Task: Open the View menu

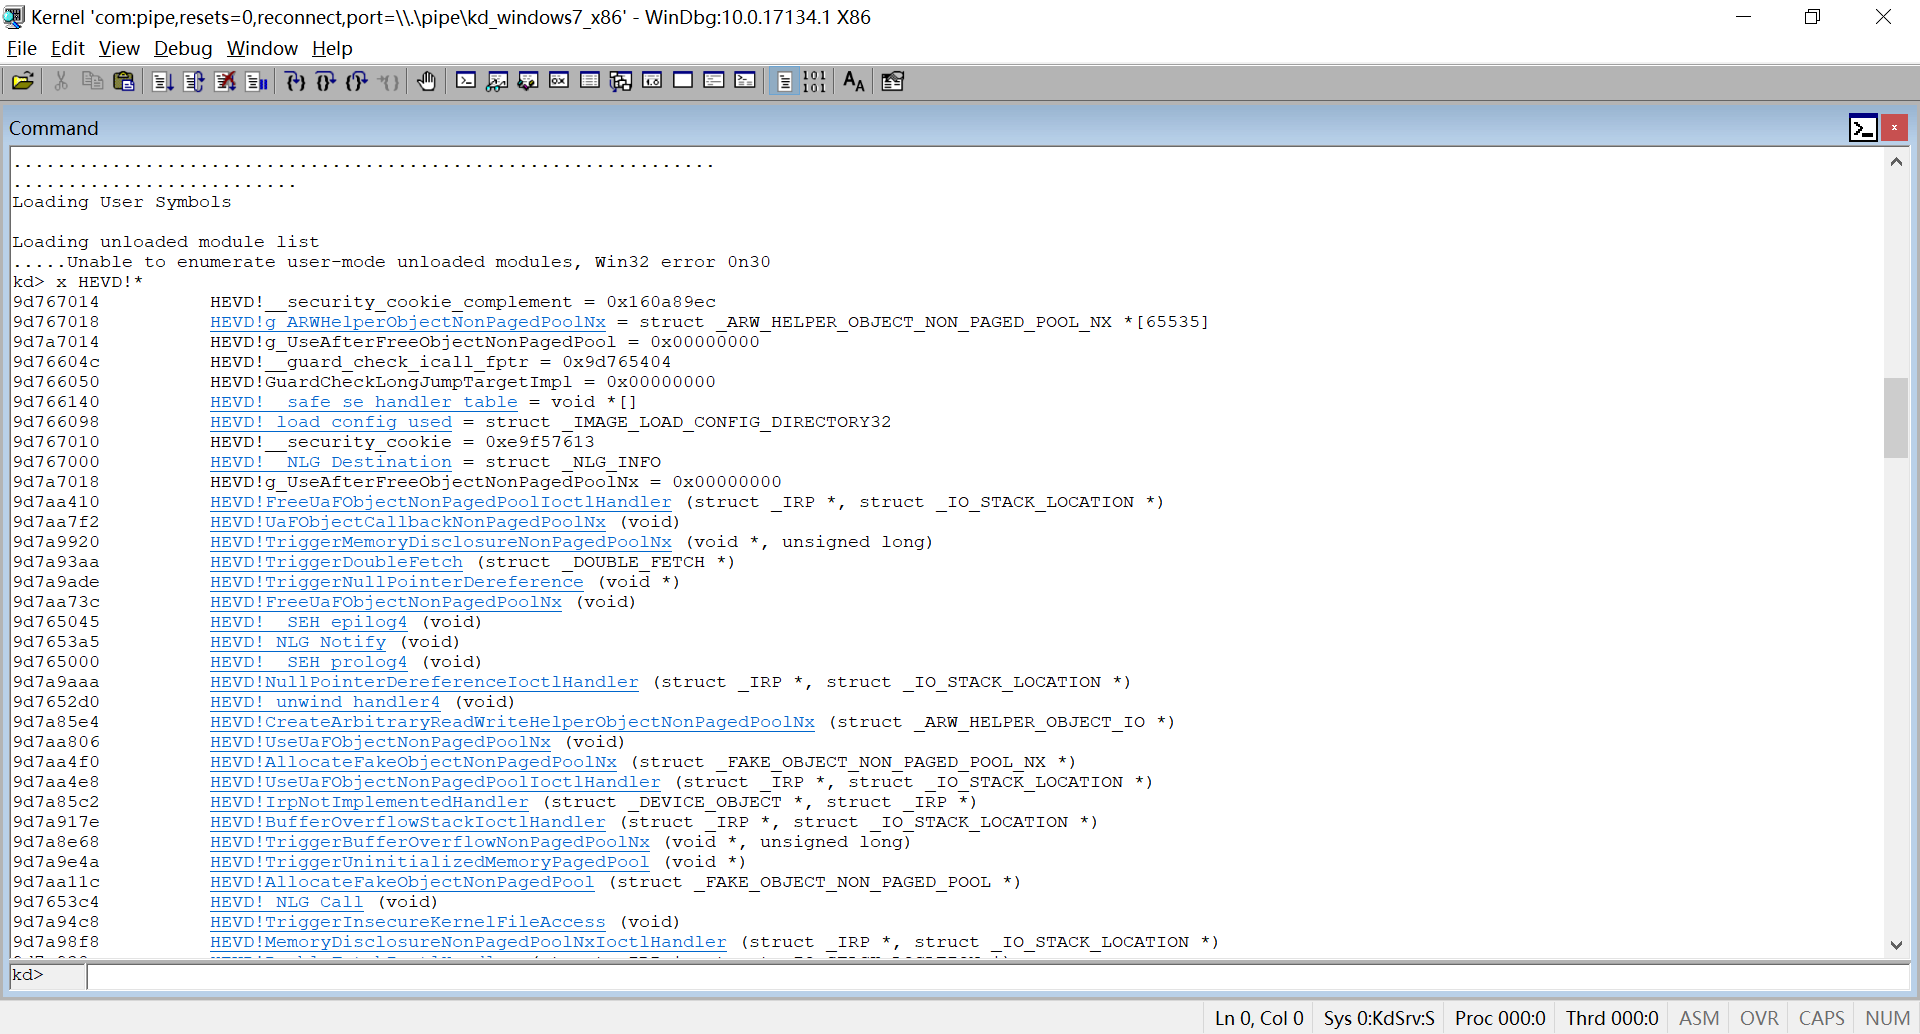Action: point(119,48)
